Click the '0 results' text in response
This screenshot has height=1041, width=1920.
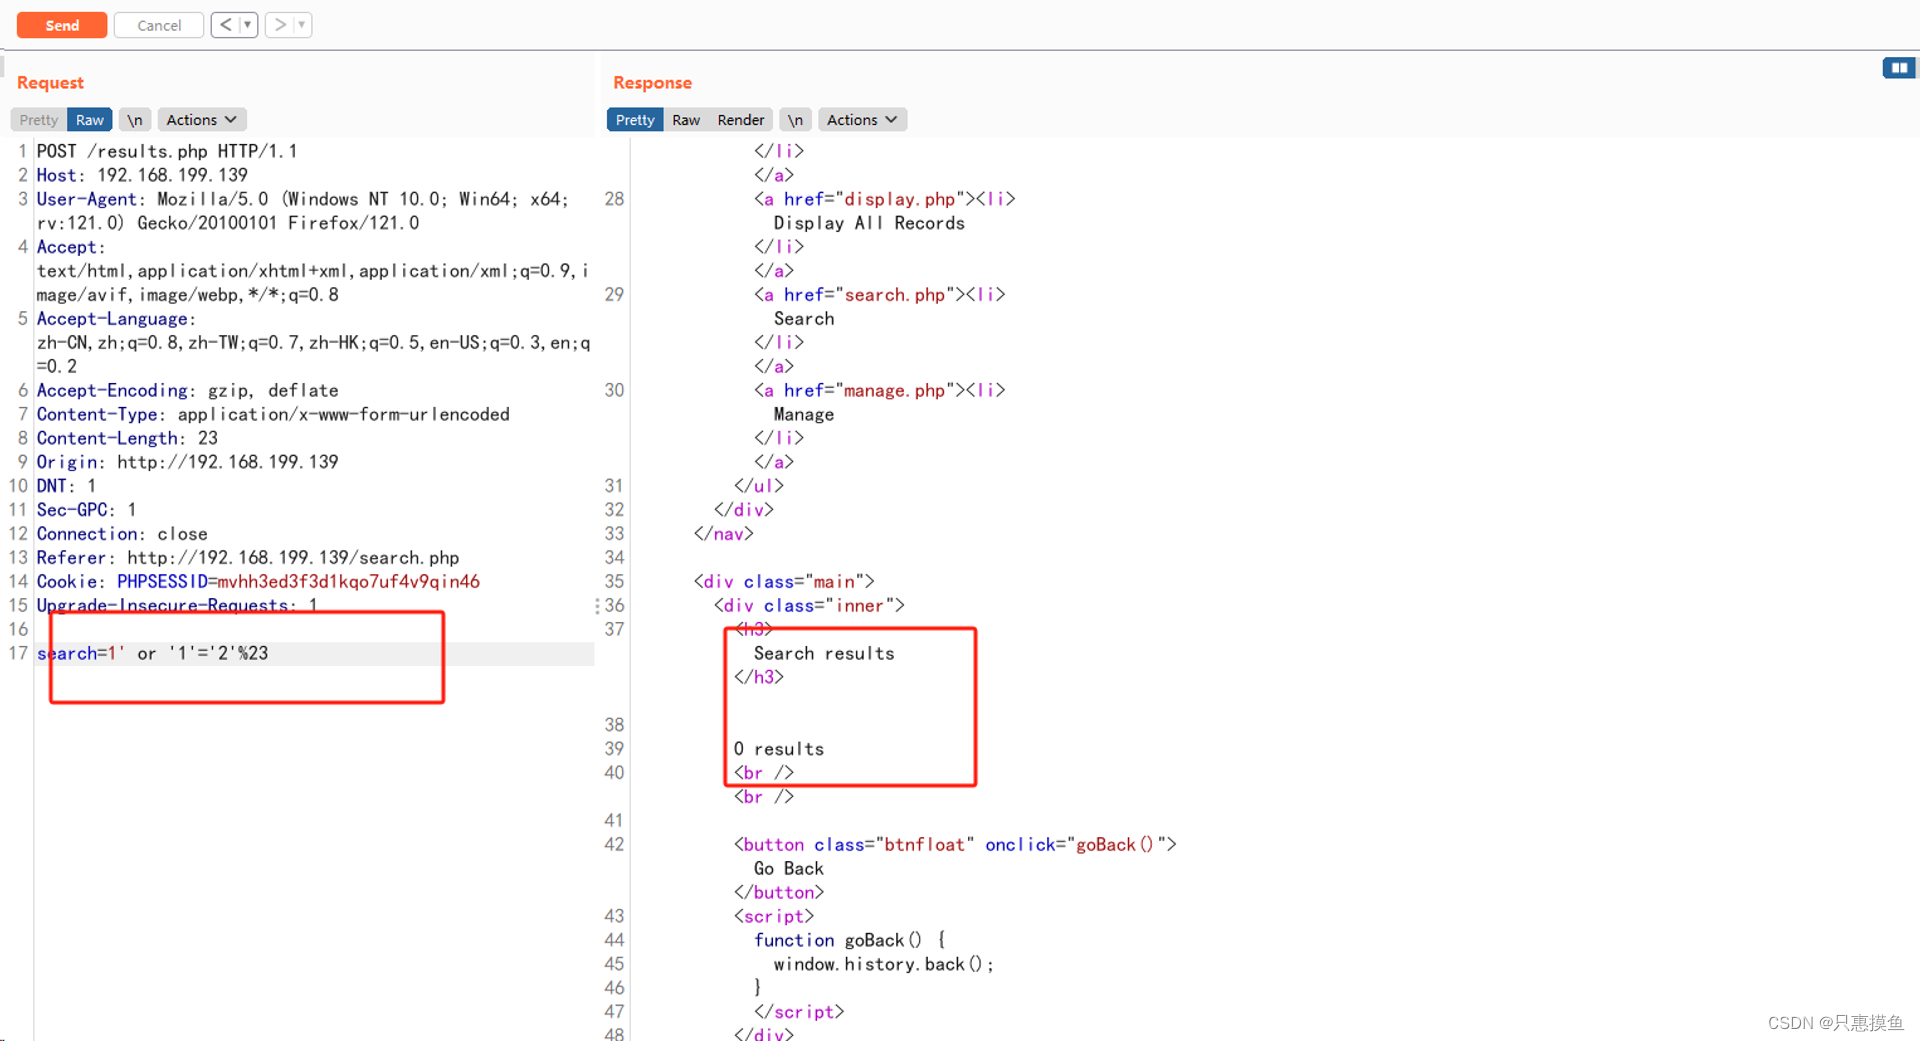779,749
